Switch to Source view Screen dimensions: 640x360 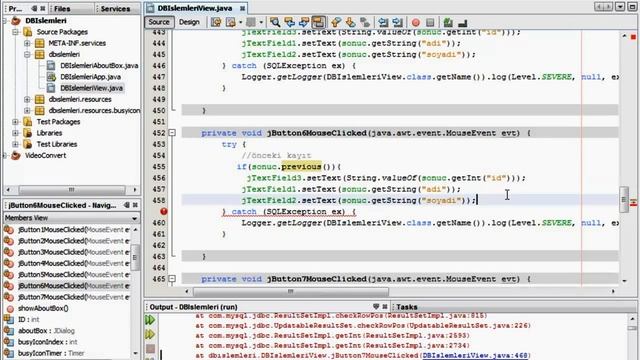(x=159, y=22)
